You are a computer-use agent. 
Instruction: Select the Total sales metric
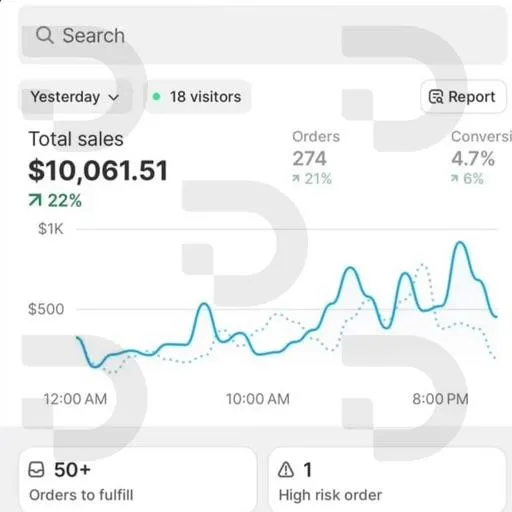pyautogui.click(x=98, y=168)
